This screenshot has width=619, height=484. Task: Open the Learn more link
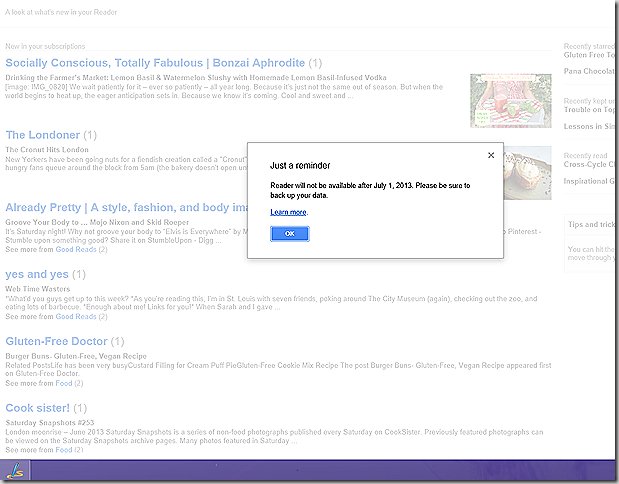288,212
